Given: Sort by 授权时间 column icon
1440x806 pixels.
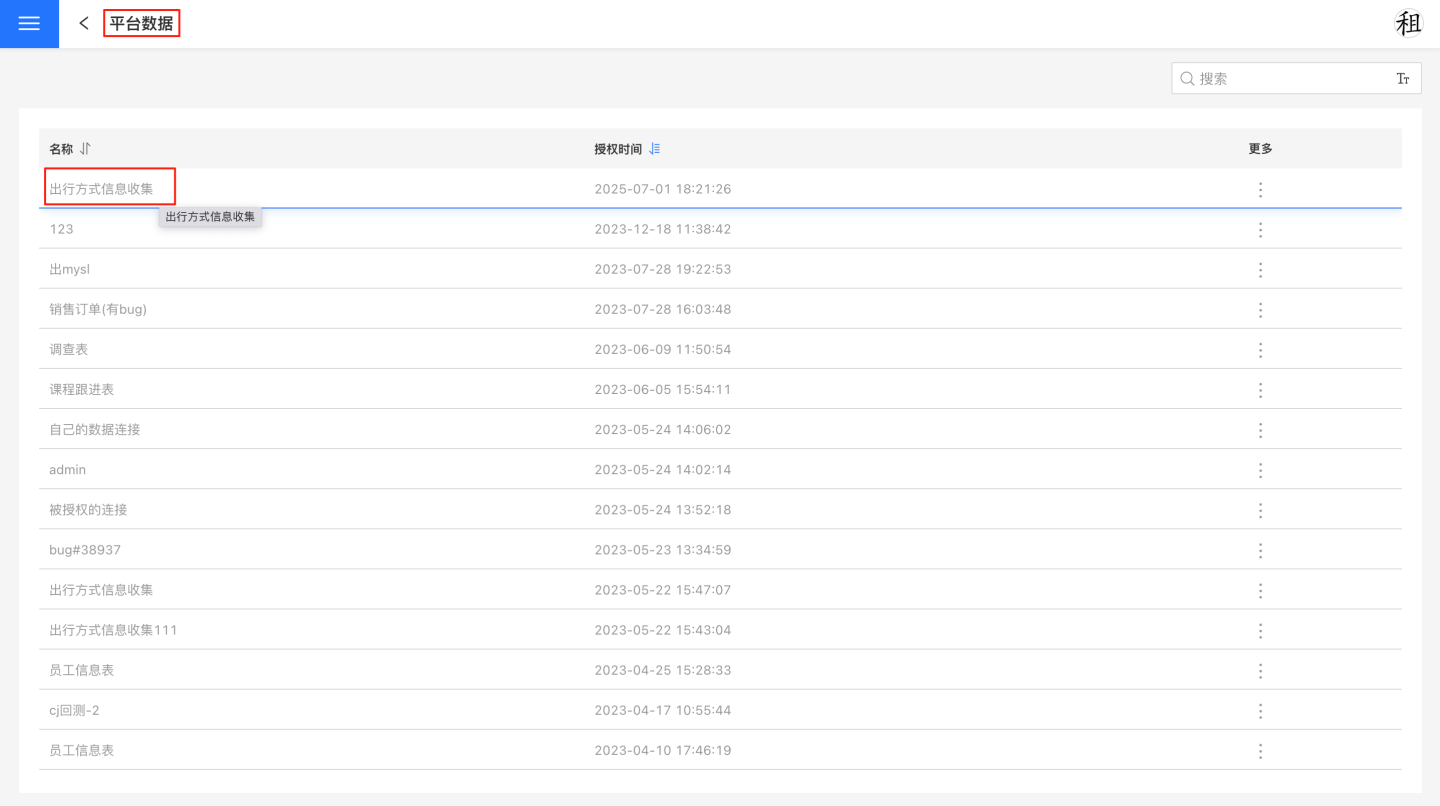Looking at the screenshot, I should click(655, 149).
